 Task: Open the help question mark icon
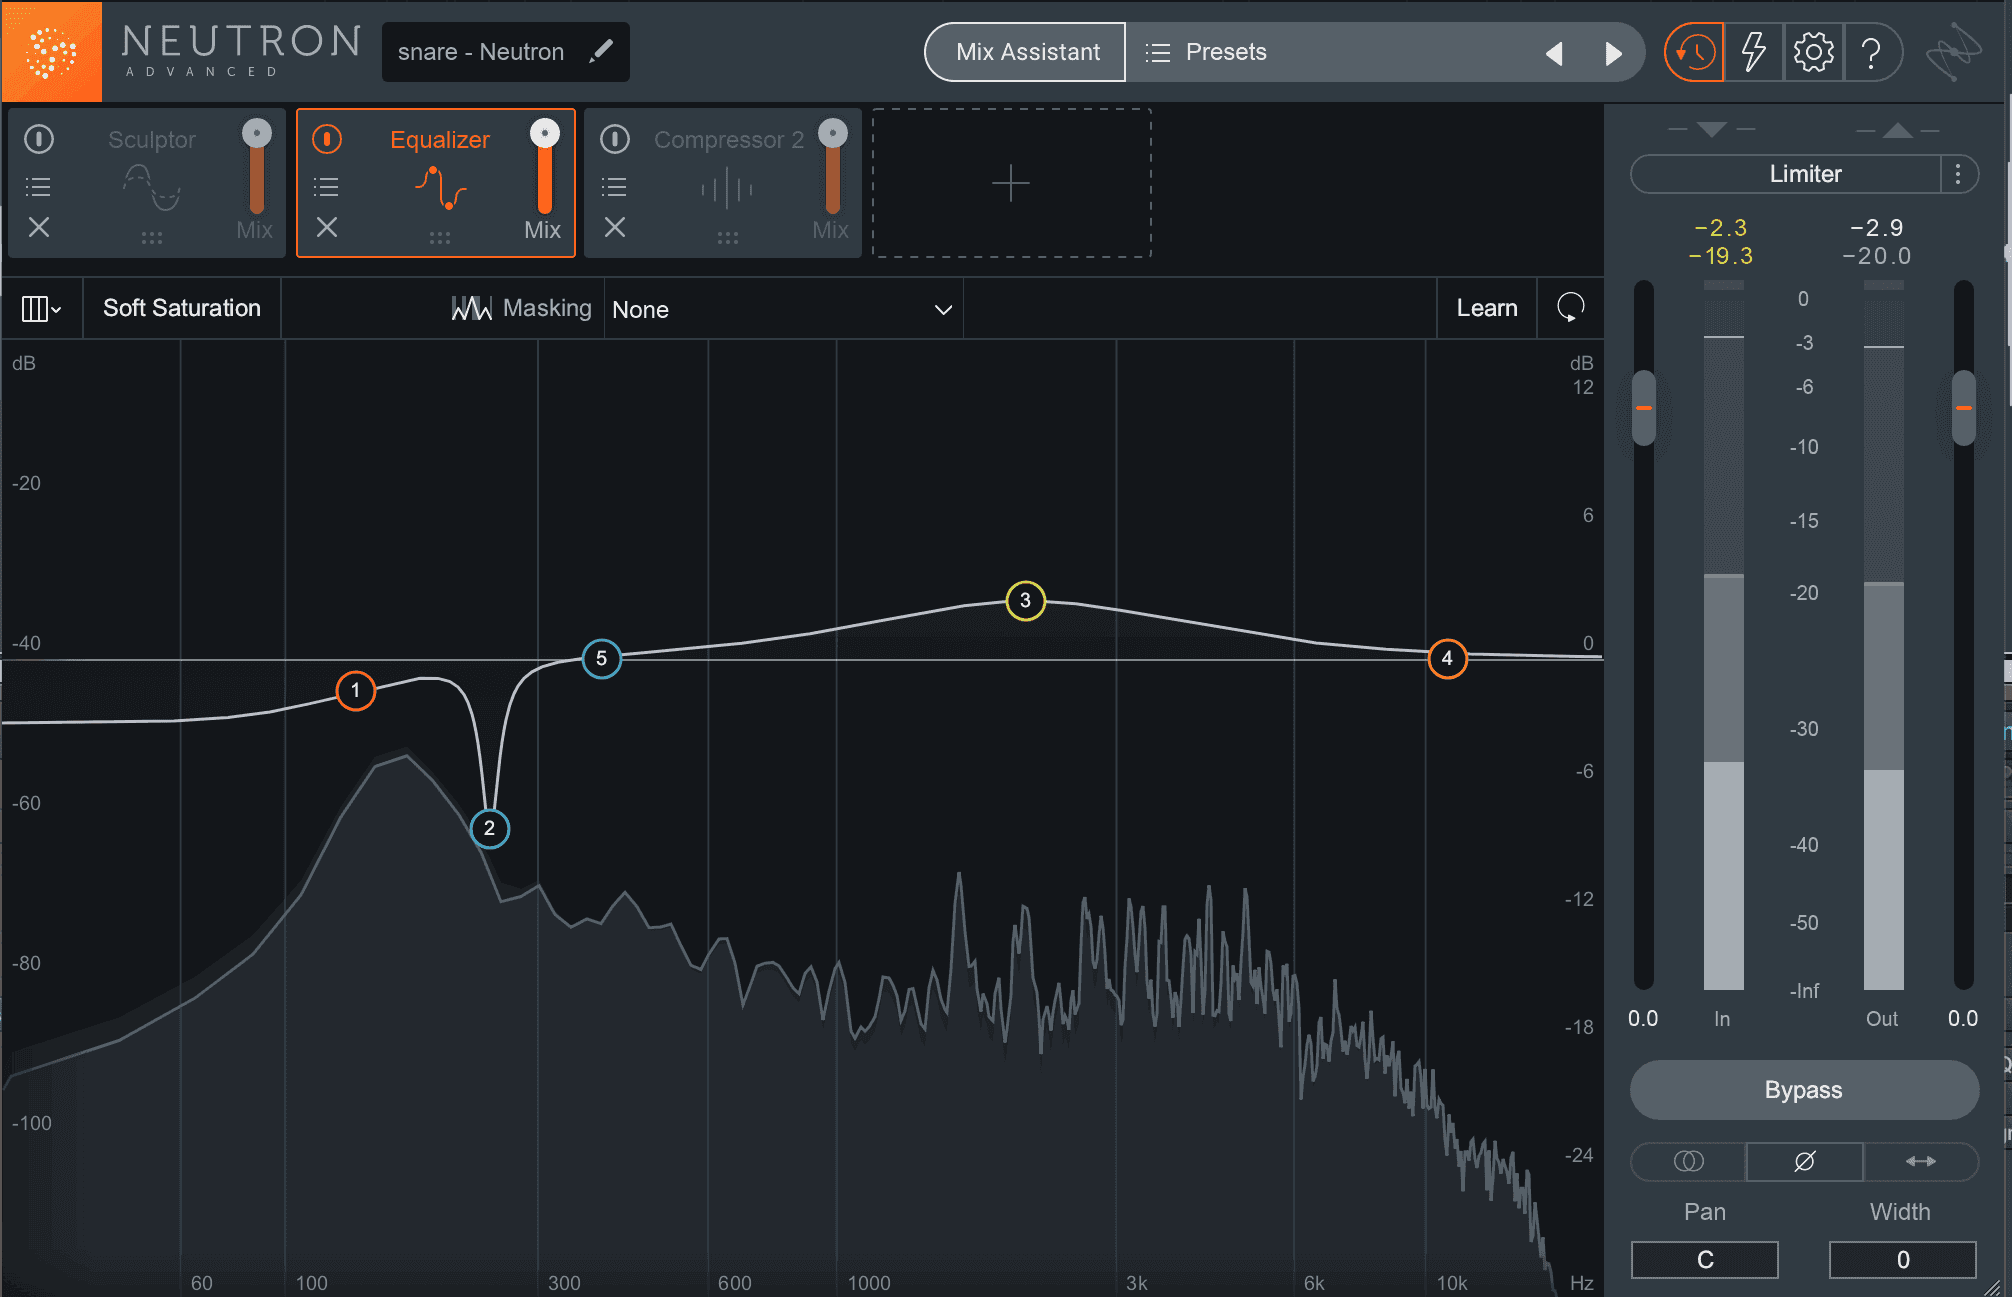point(1871,52)
